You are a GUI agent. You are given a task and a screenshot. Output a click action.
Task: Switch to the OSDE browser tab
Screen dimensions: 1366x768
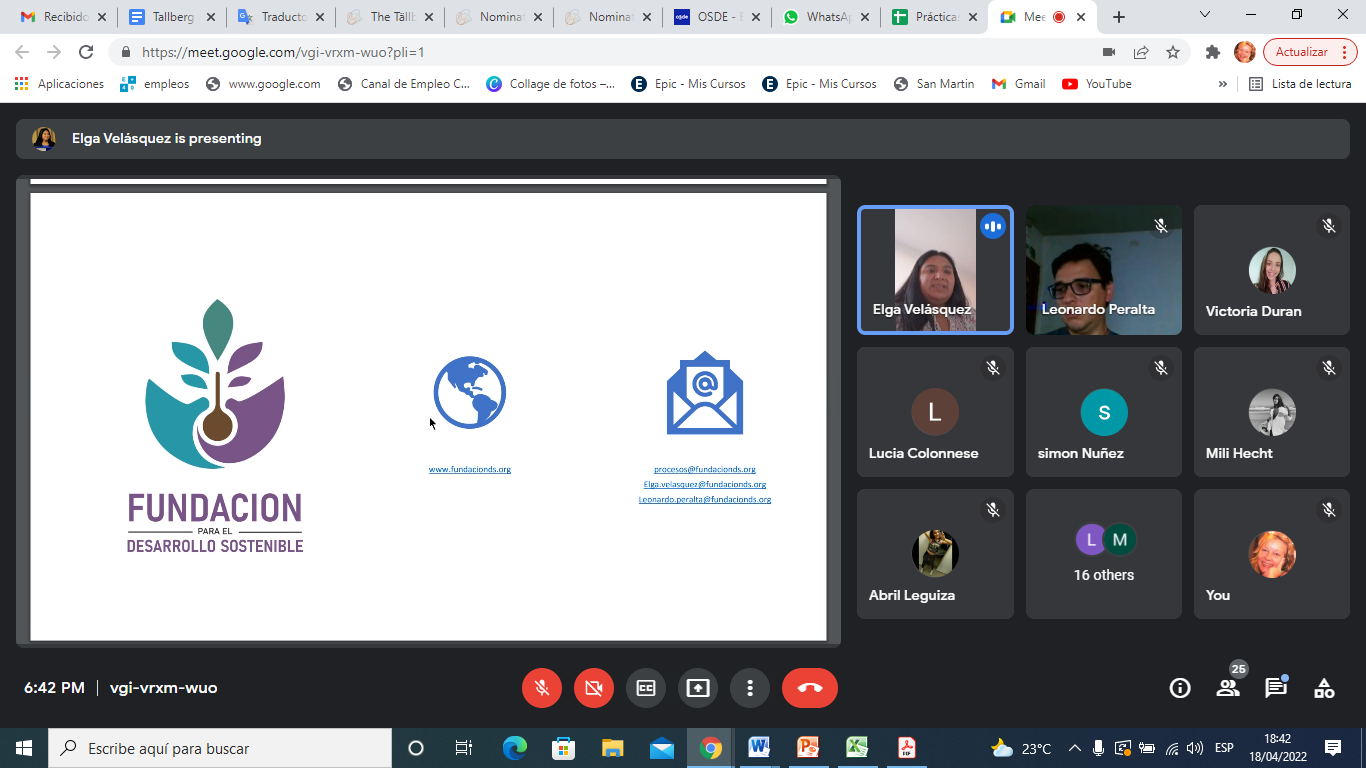click(x=715, y=17)
